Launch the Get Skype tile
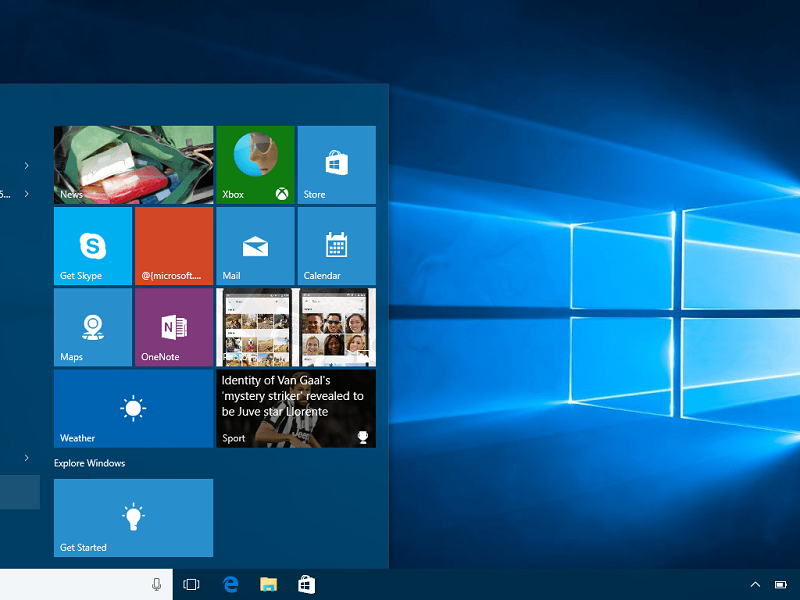Image resolution: width=800 pixels, height=600 pixels. (92, 246)
